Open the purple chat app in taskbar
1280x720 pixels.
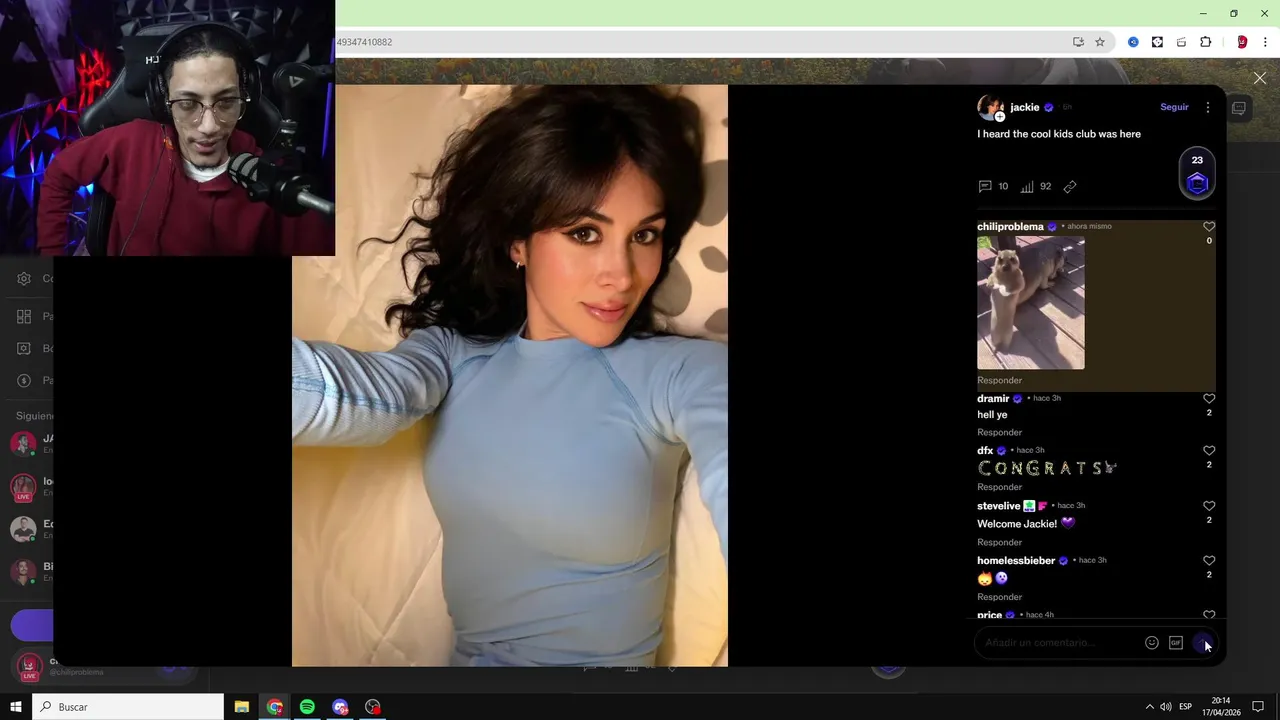(x=340, y=707)
